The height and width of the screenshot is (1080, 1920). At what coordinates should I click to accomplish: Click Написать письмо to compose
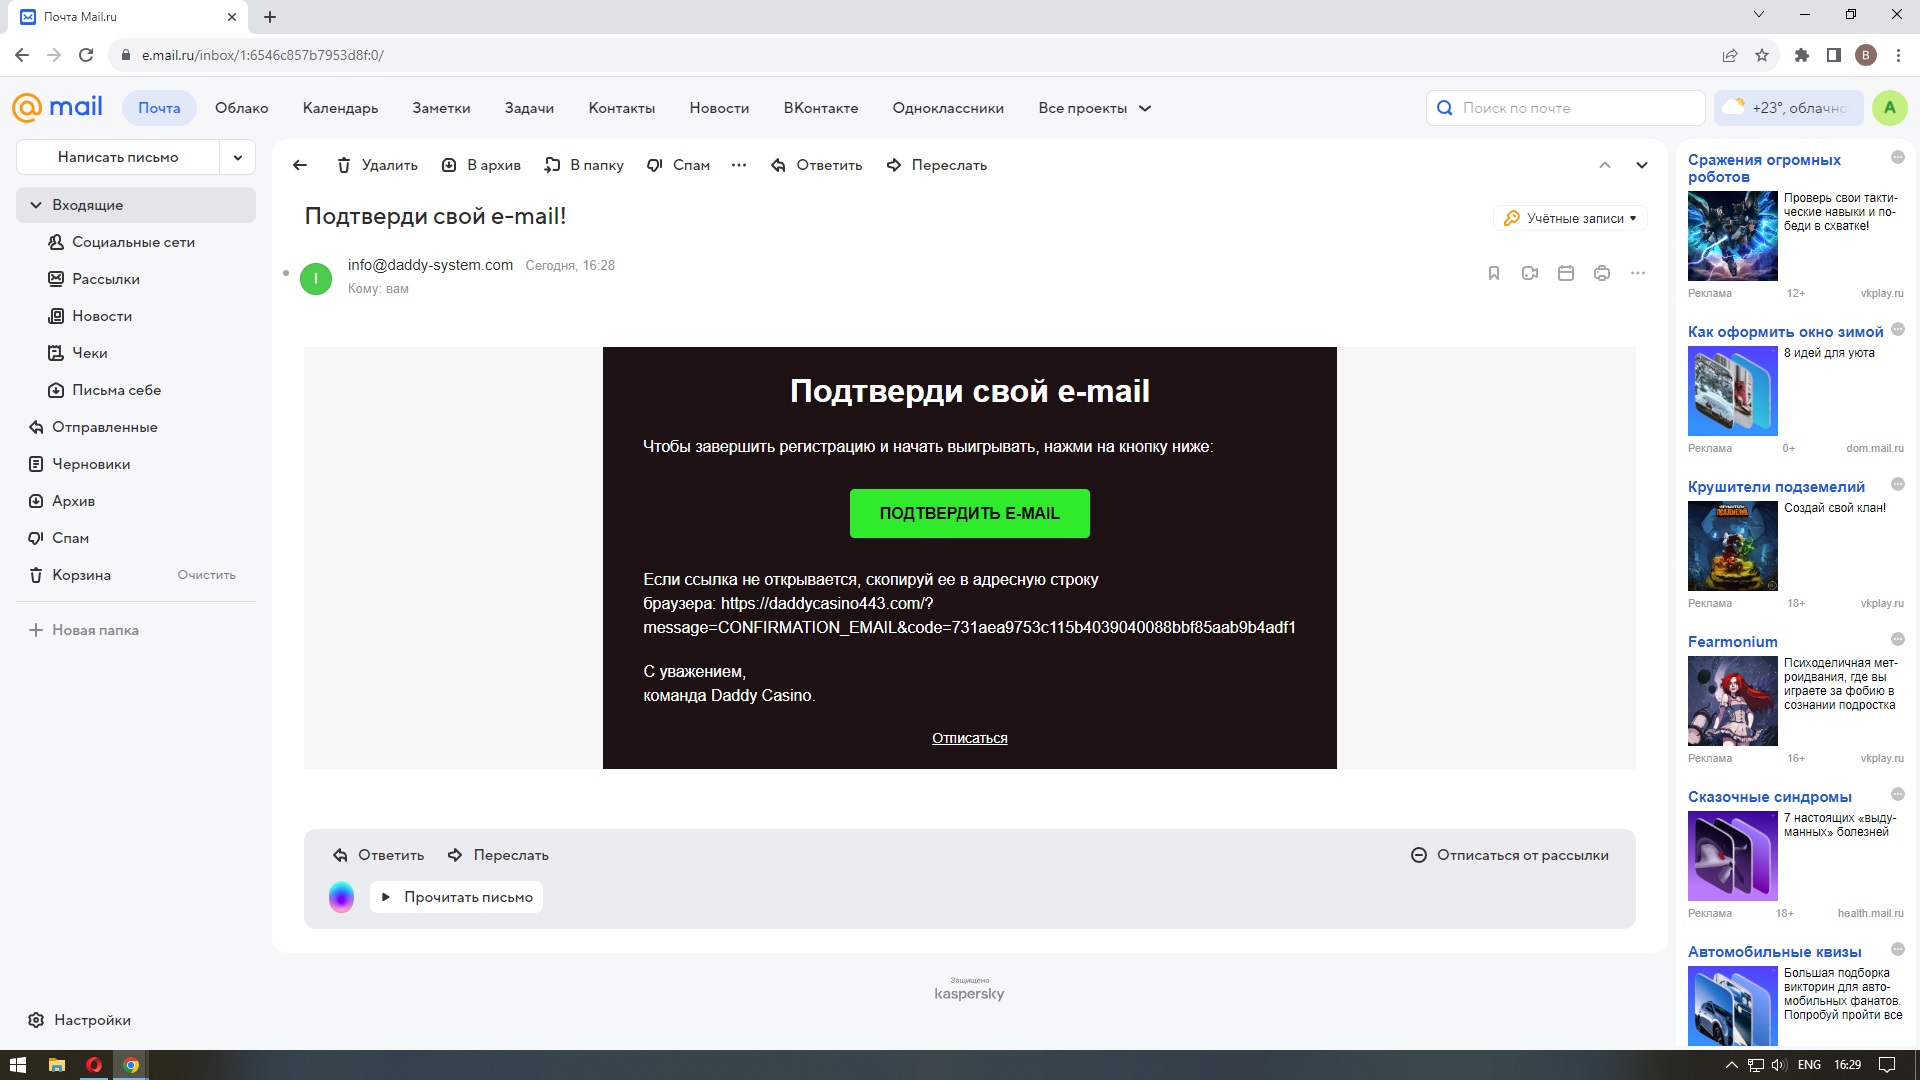click(x=118, y=157)
